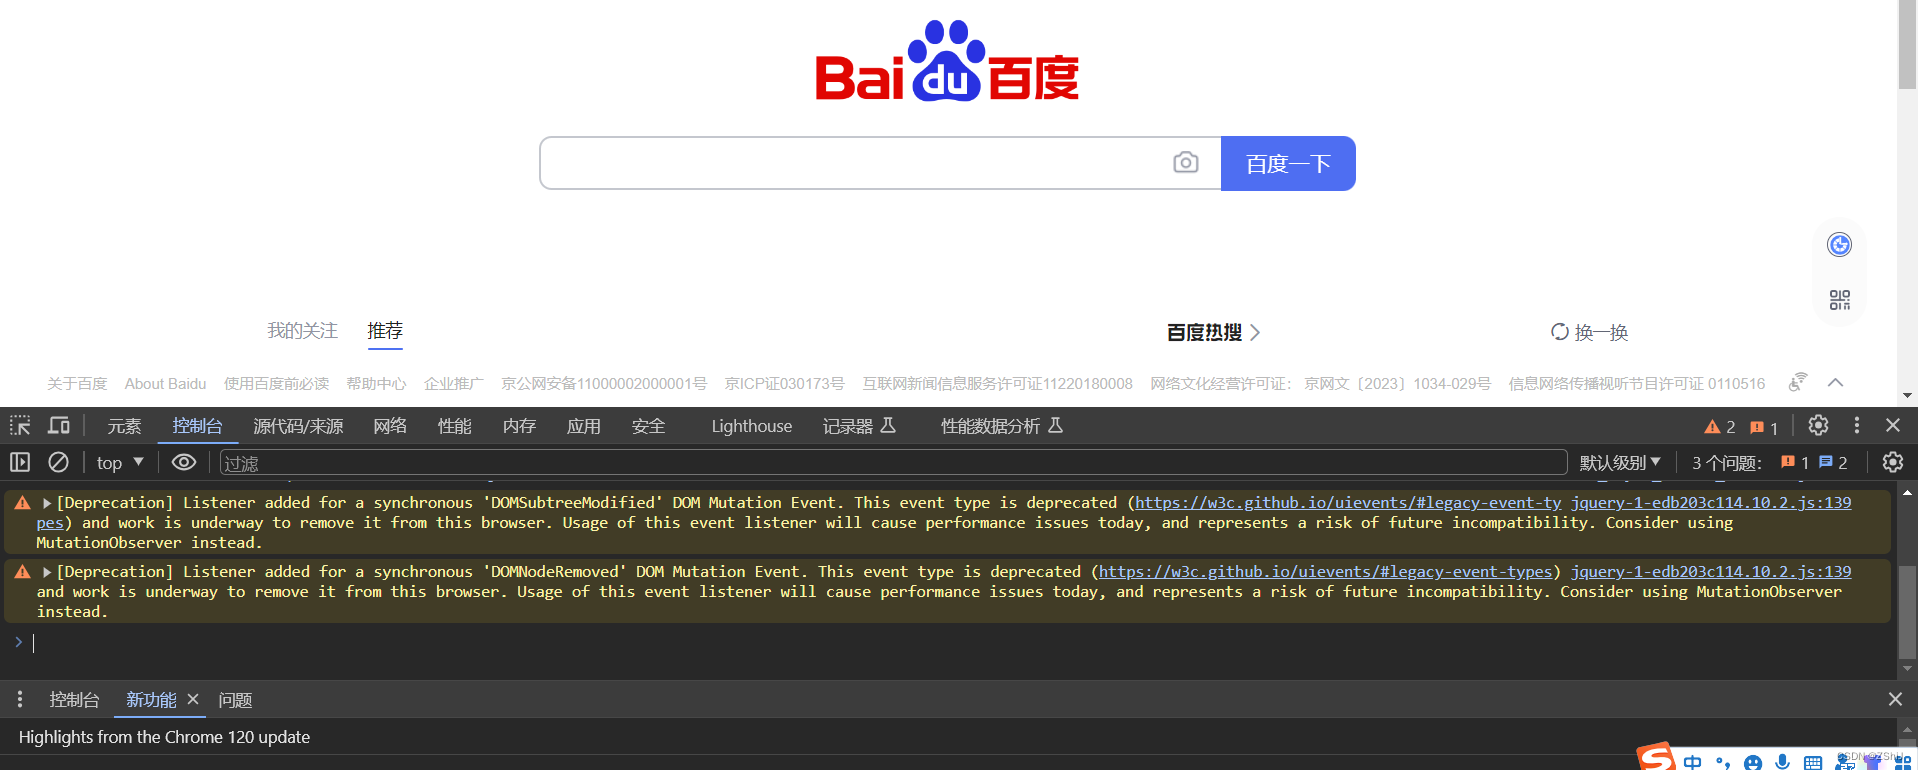Open the 性能 DevTools tab
1918x770 pixels.
454,426
